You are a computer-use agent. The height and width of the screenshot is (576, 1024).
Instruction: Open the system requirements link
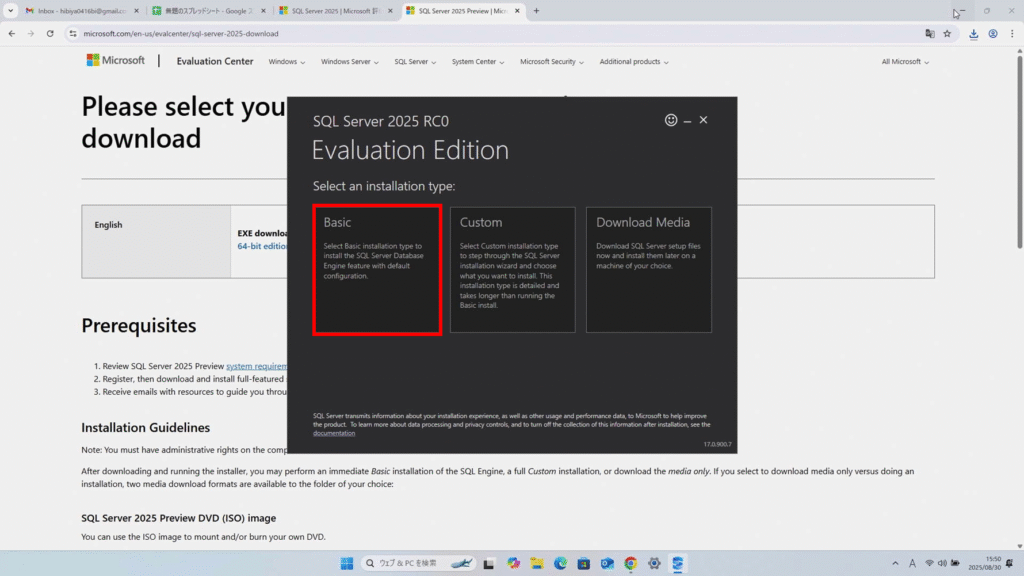click(256, 366)
